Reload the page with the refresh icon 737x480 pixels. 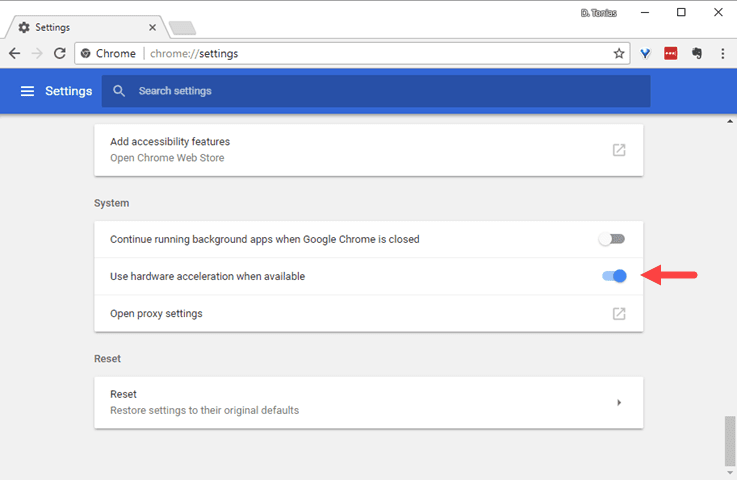(x=60, y=54)
